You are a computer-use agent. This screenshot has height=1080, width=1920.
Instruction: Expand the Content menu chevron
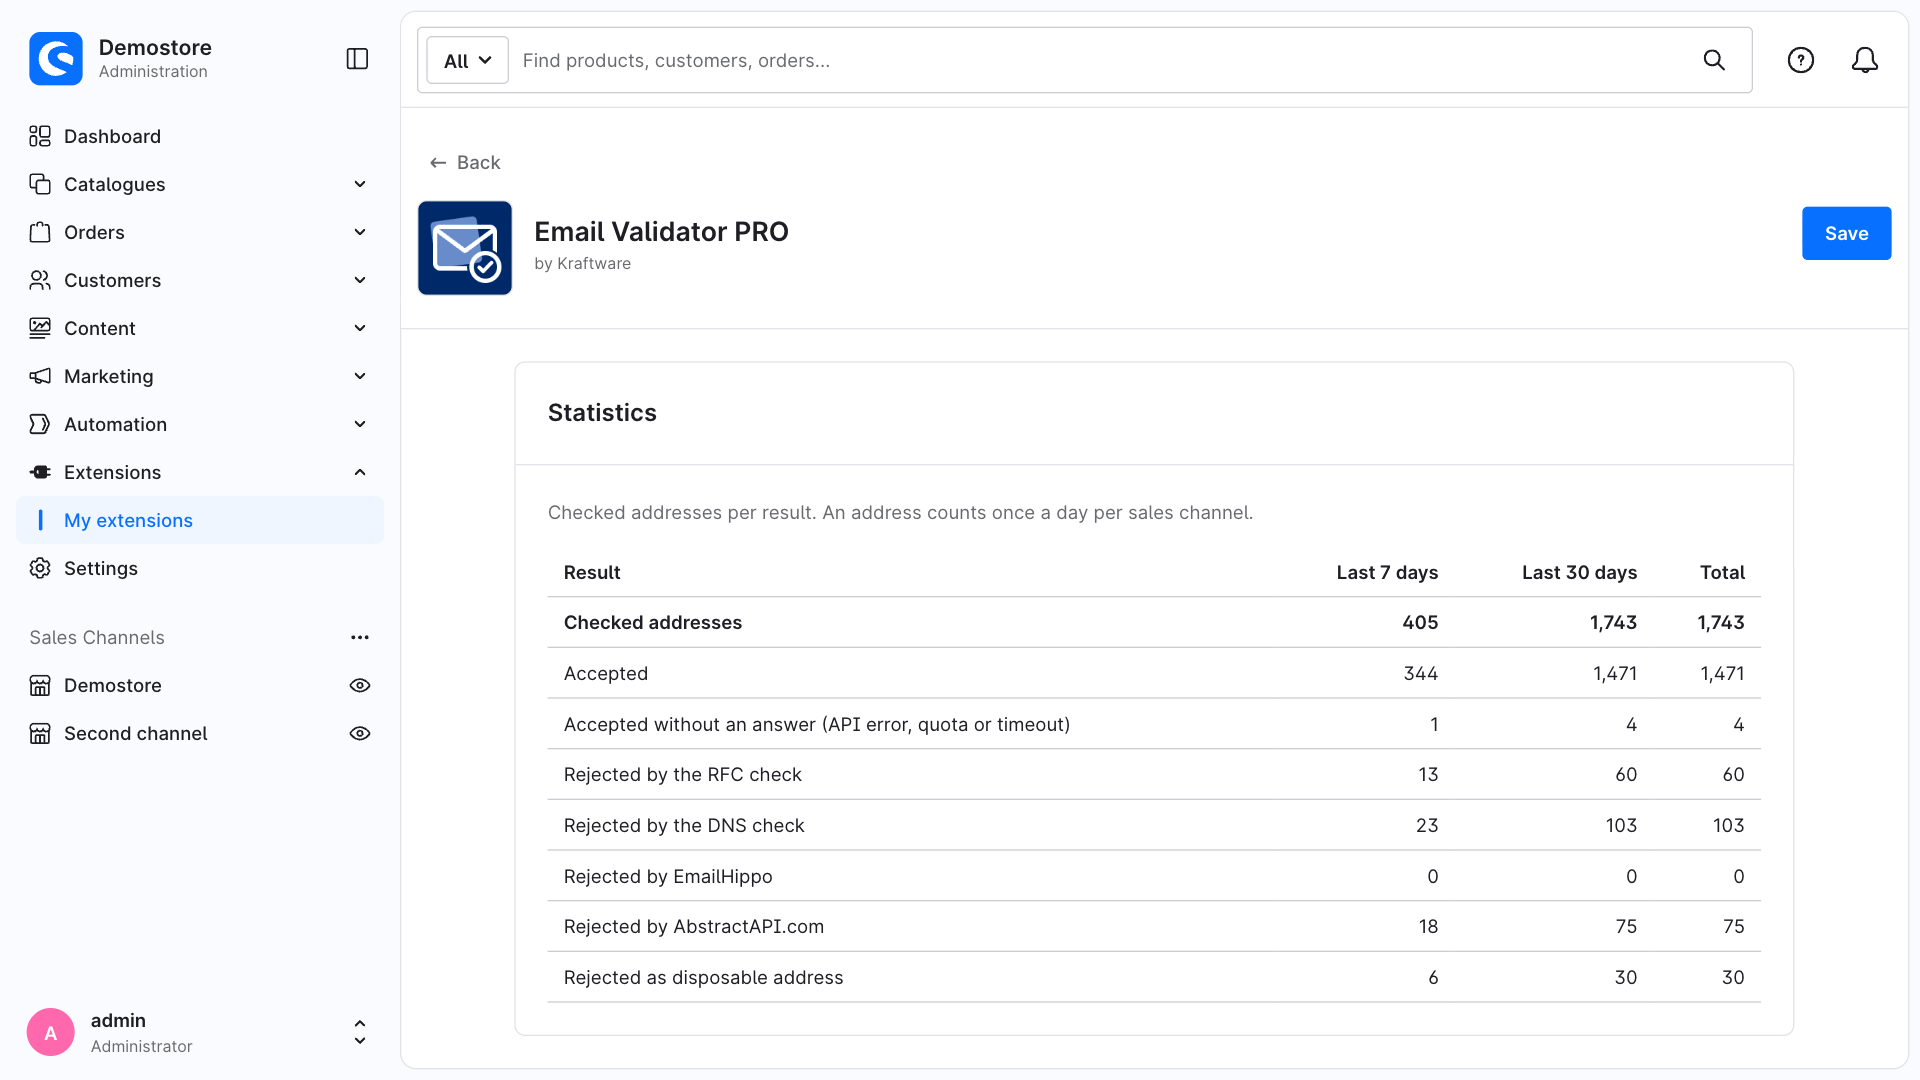coord(360,328)
